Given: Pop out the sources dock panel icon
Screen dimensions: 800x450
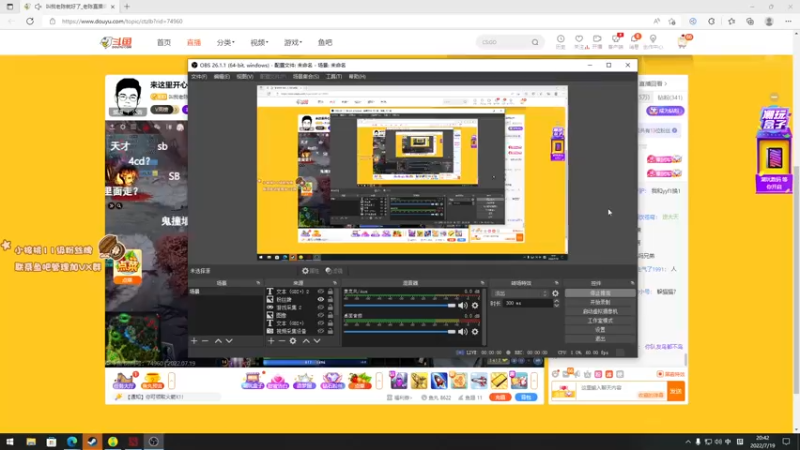Looking at the screenshot, I should (335, 283).
